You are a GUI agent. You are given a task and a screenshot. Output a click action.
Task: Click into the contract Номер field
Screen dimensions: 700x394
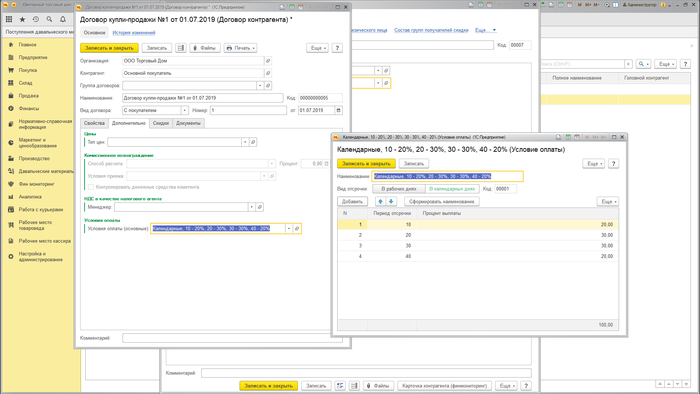point(248,110)
